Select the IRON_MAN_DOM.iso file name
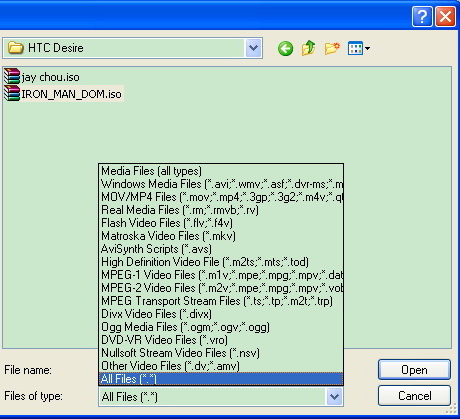This screenshot has height=419, width=460. (x=71, y=94)
